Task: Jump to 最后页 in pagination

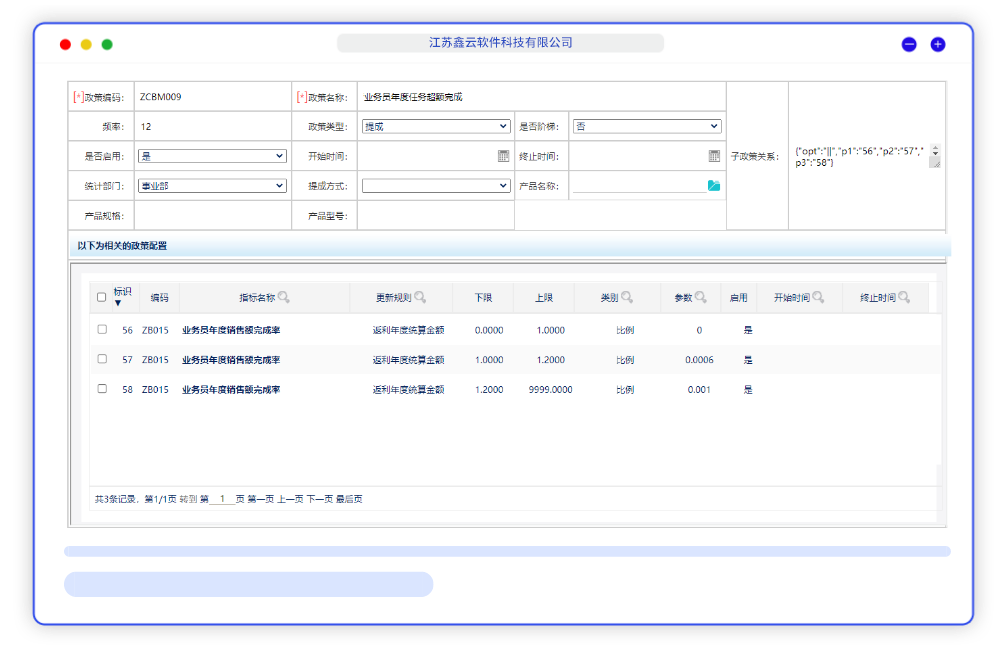Action: click(x=349, y=499)
